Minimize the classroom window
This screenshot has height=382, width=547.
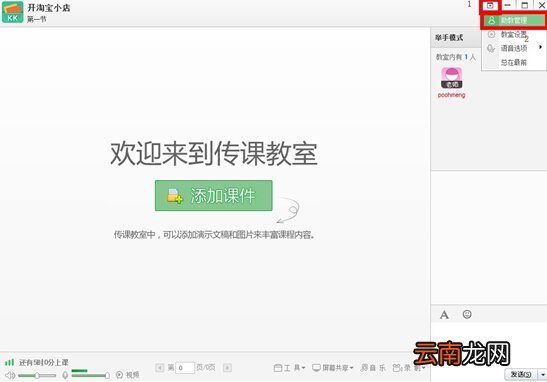click(x=508, y=5)
